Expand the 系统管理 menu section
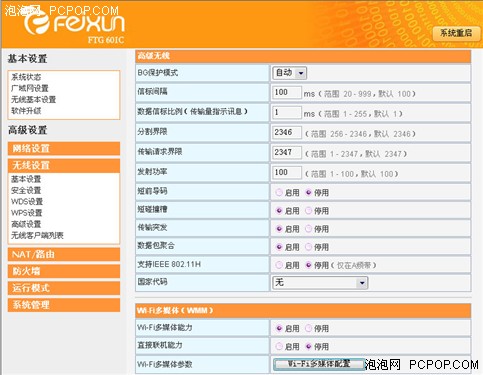483x375 pixels. tap(64, 305)
